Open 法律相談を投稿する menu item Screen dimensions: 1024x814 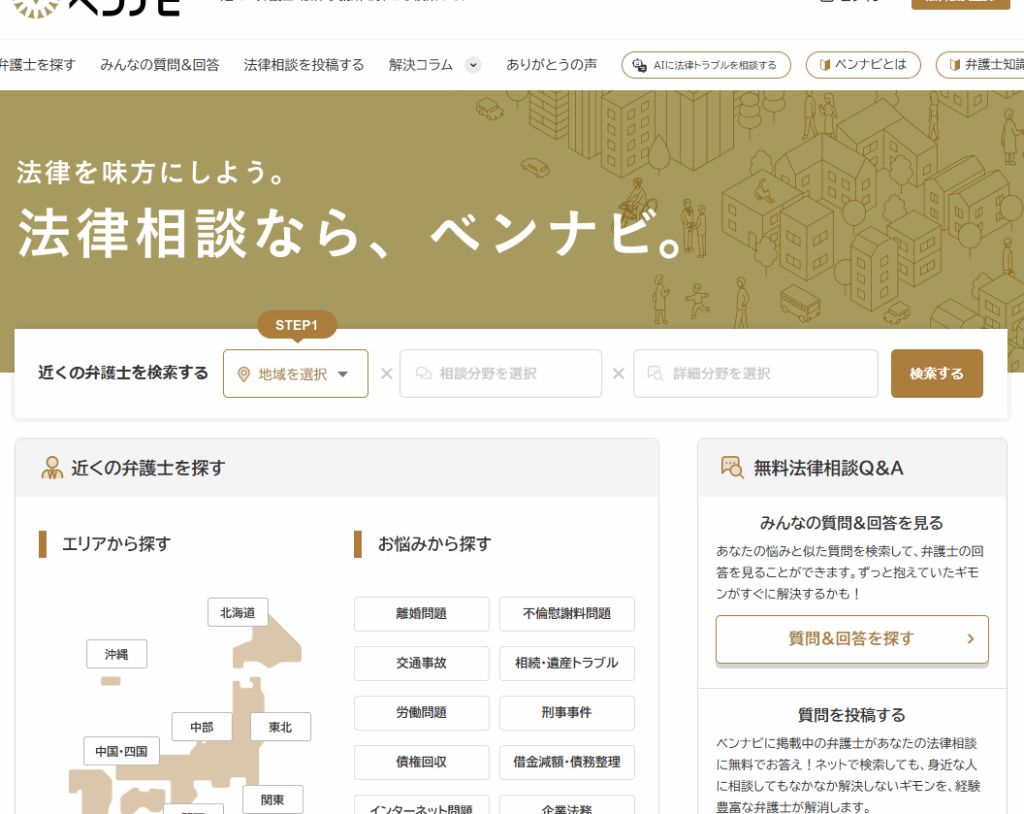click(304, 65)
